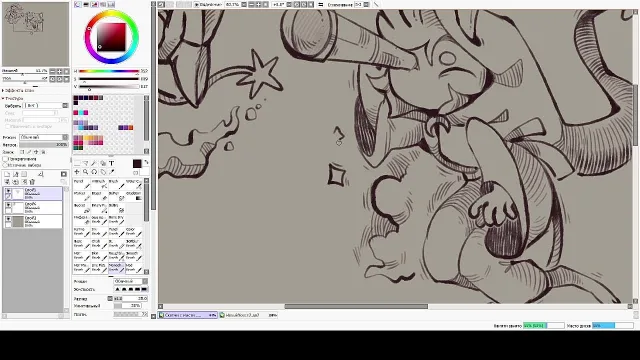Select the Eyedropper color picker tool
Viewport: 640px width, 360px height.
click(x=111, y=172)
